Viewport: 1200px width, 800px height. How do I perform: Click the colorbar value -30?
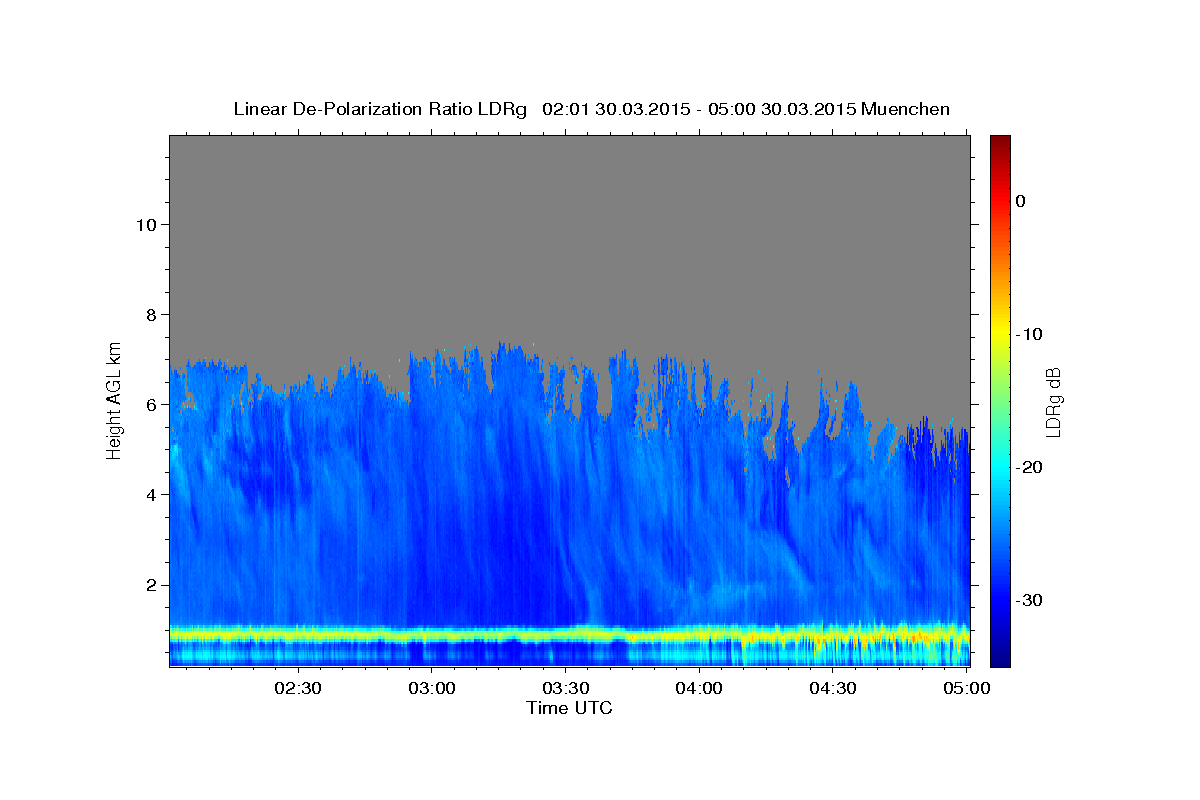[1029, 600]
